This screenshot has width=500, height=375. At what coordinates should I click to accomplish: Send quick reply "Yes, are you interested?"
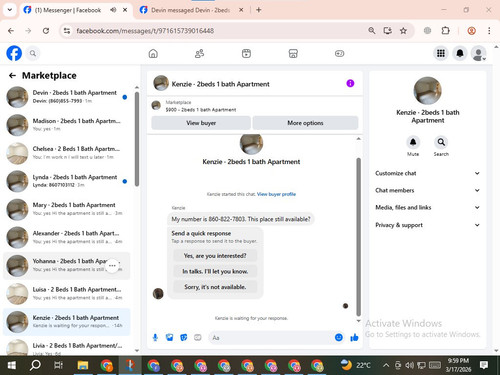point(215,256)
